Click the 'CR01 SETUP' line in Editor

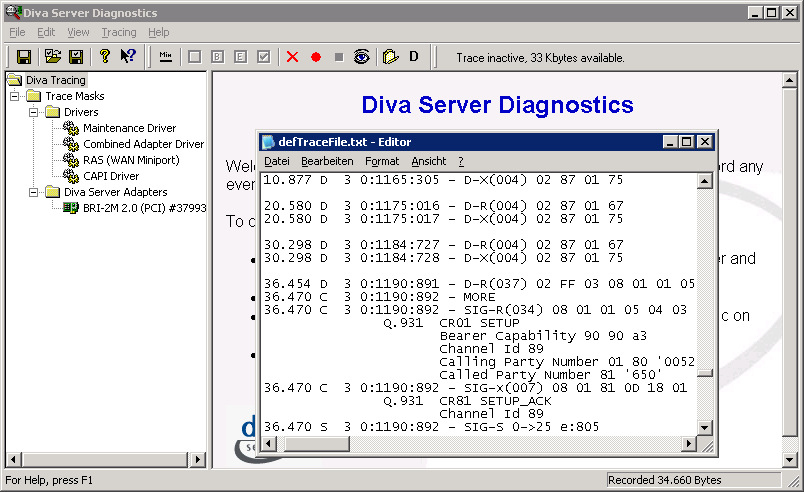pyautogui.click(x=479, y=323)
